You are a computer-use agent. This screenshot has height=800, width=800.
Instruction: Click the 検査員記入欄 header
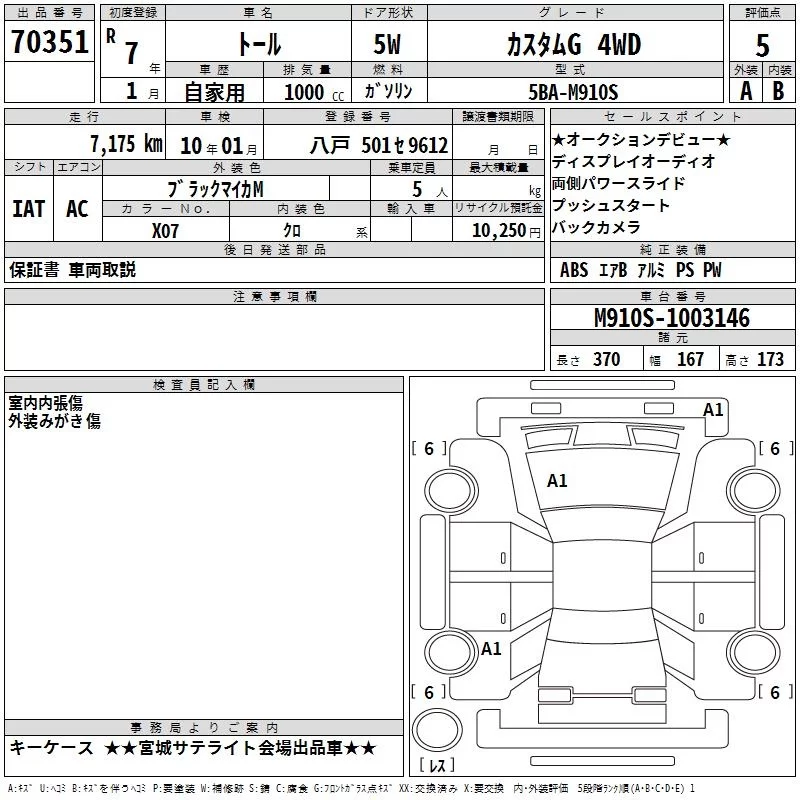tap(204, 385)
